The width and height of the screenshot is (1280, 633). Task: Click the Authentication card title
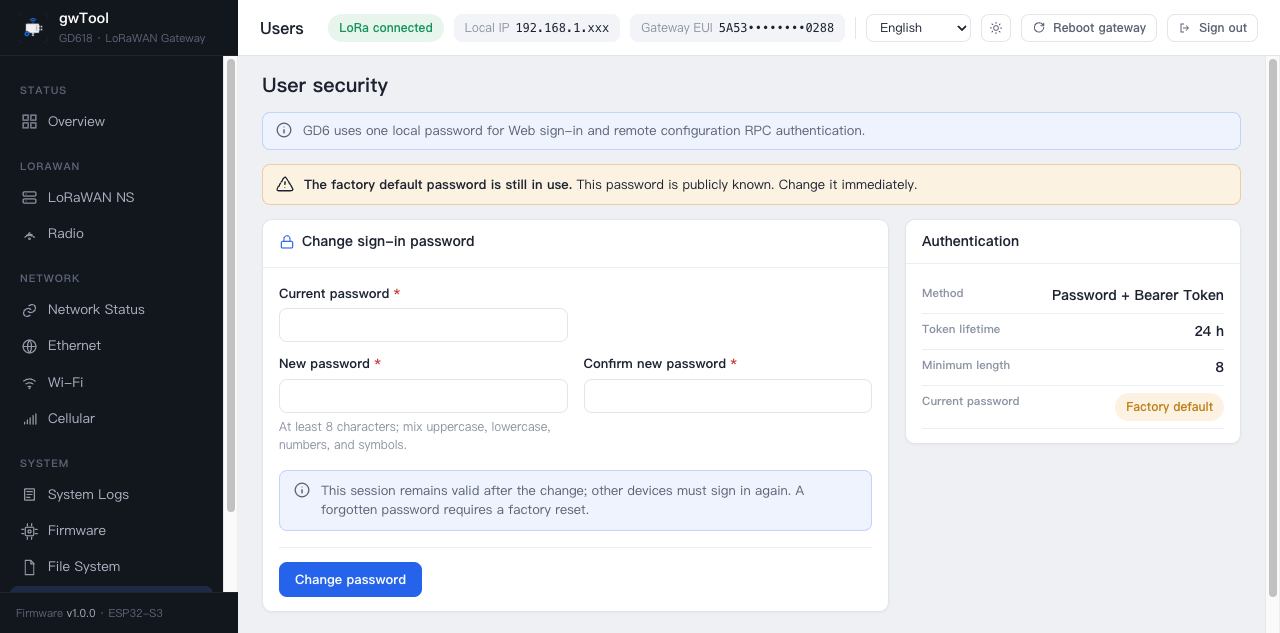970,241
